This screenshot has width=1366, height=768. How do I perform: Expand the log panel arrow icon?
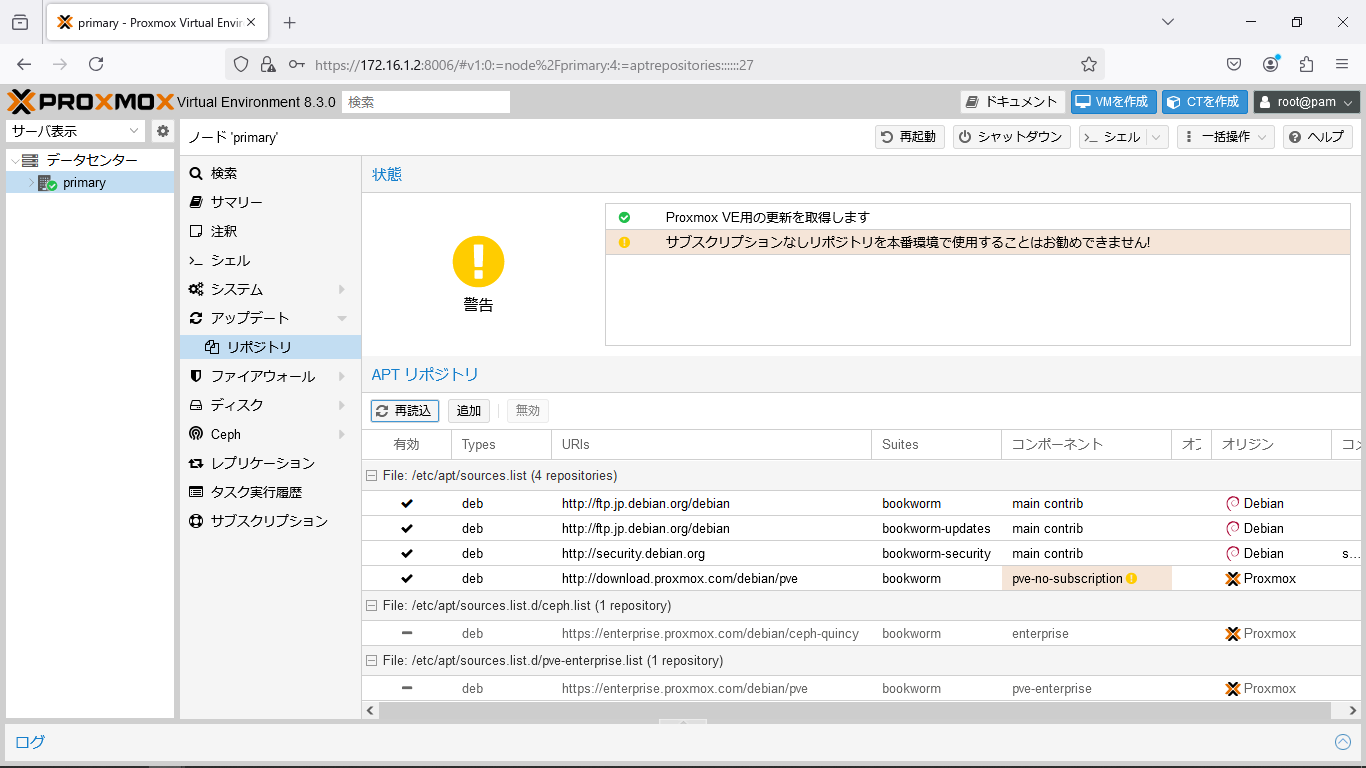click(1343, 742)
